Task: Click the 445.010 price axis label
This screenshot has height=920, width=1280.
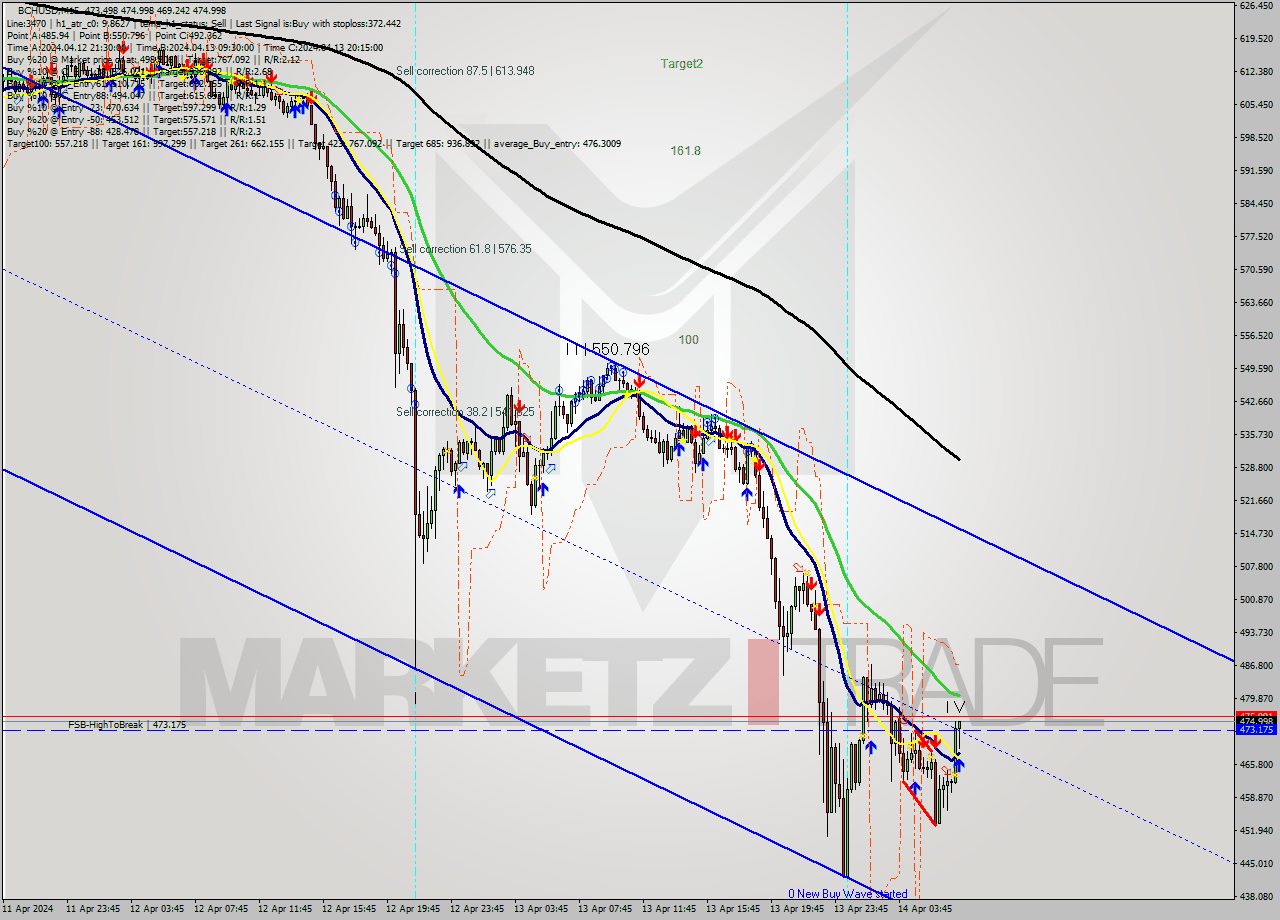Action: tap(1256, 864)
